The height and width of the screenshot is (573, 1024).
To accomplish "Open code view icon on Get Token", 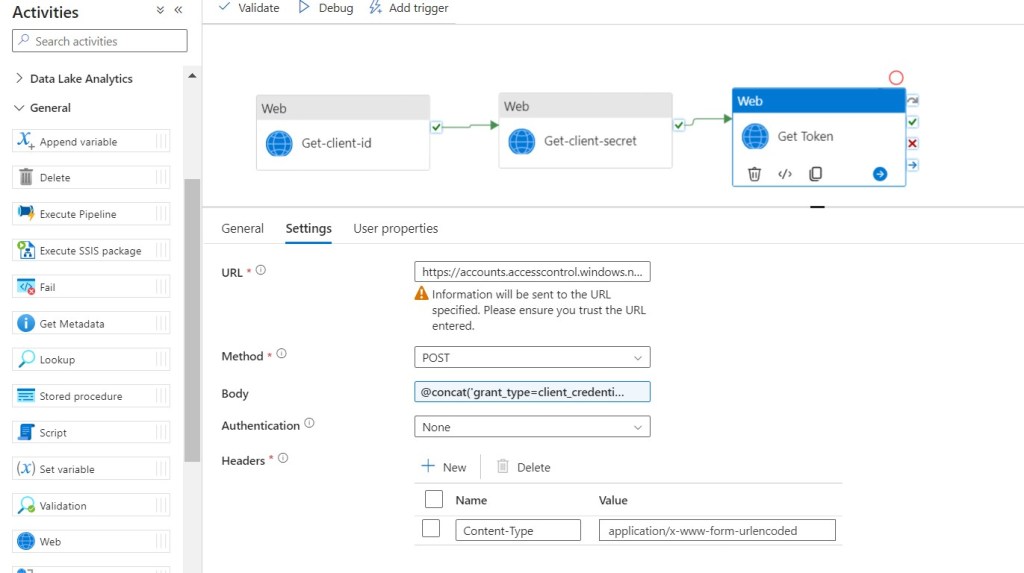I will [x=785, y=174].
